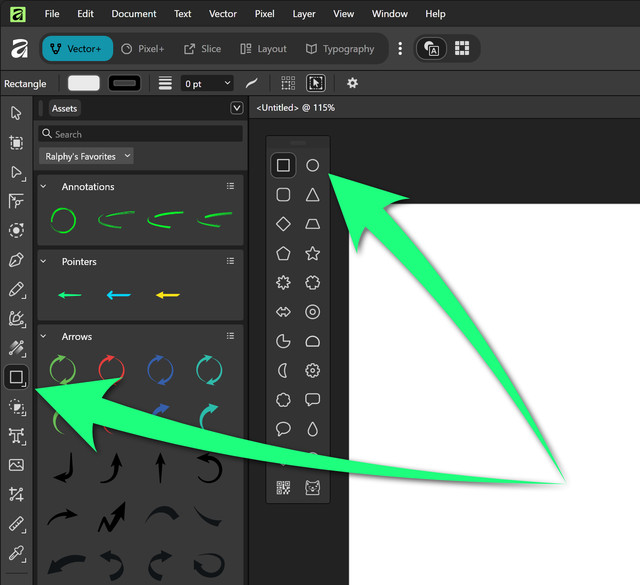Choose the Segment half-circle shape
The width and height of the screenshot is (640, 585).
tap(313, 341)
